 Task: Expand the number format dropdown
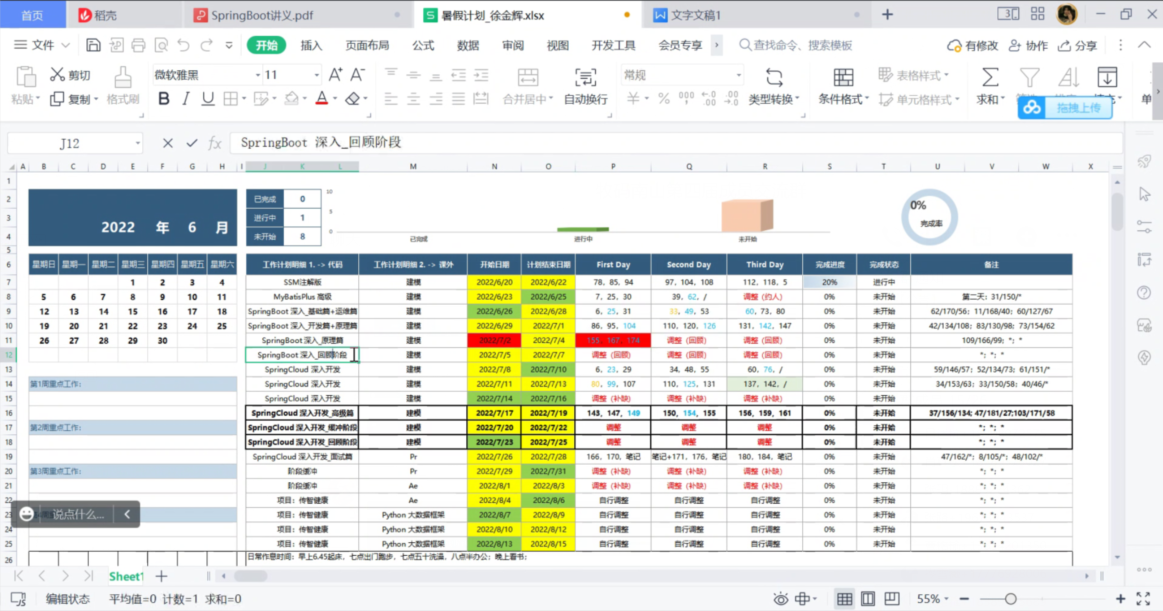739,75
